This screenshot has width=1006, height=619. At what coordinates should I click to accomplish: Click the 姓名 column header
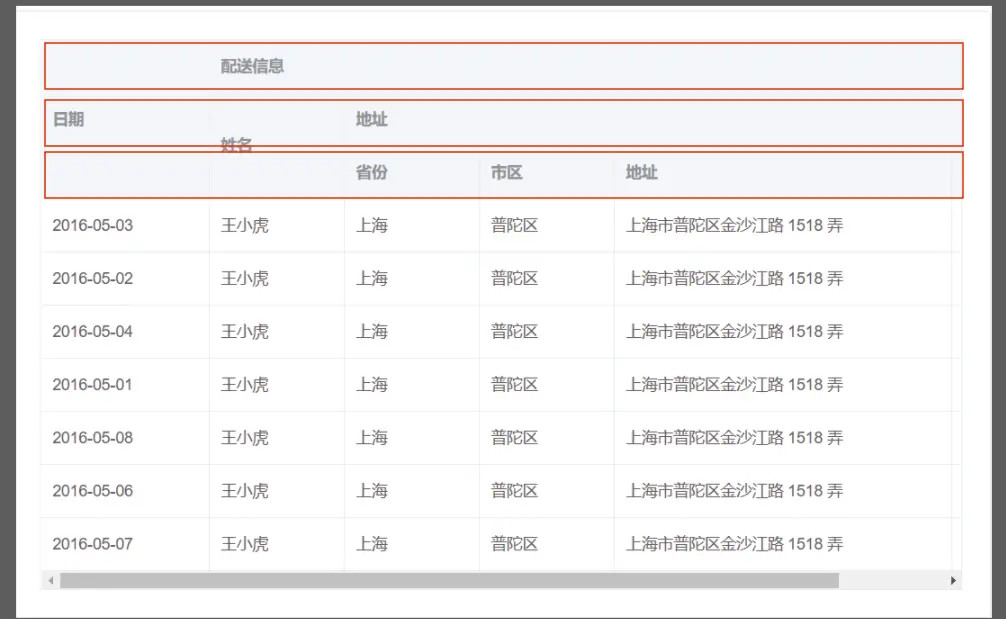click(x=236, y=145)
